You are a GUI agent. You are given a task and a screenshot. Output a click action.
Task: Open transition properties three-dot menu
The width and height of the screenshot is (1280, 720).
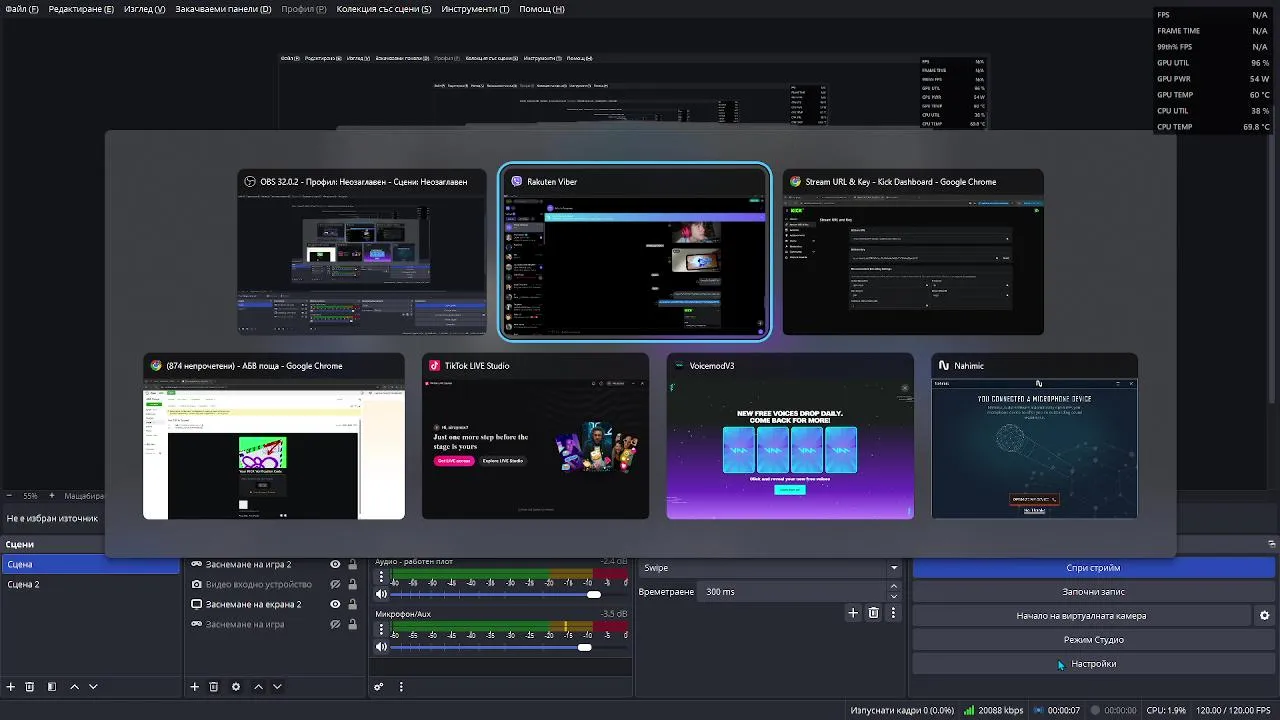pos(893,613)
